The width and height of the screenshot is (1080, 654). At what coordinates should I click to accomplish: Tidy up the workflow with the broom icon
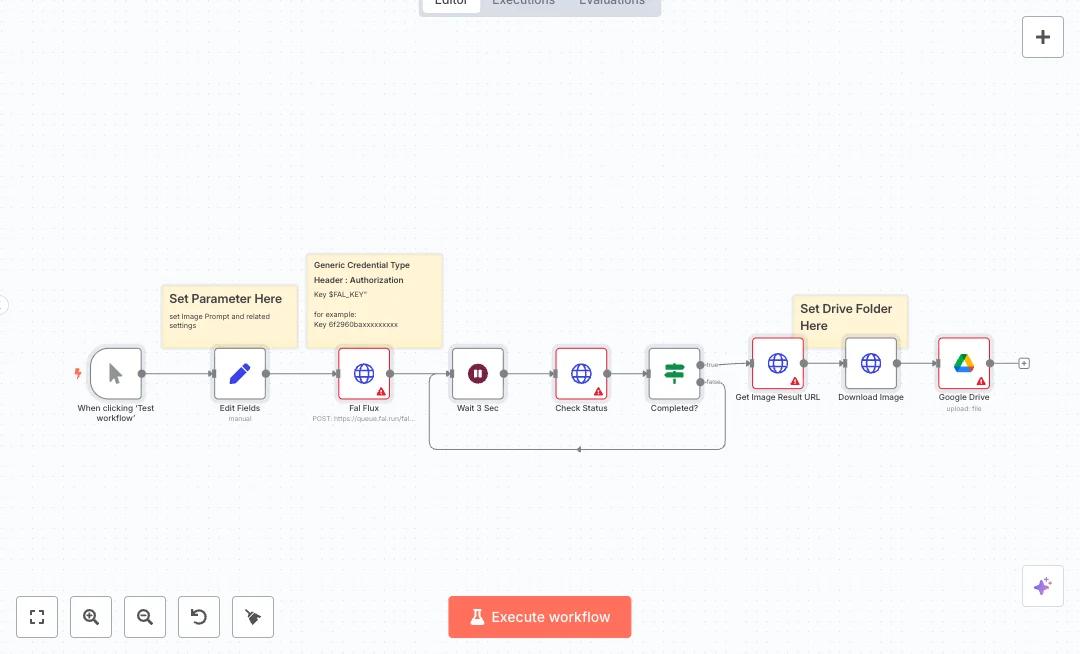coord(253,617)
